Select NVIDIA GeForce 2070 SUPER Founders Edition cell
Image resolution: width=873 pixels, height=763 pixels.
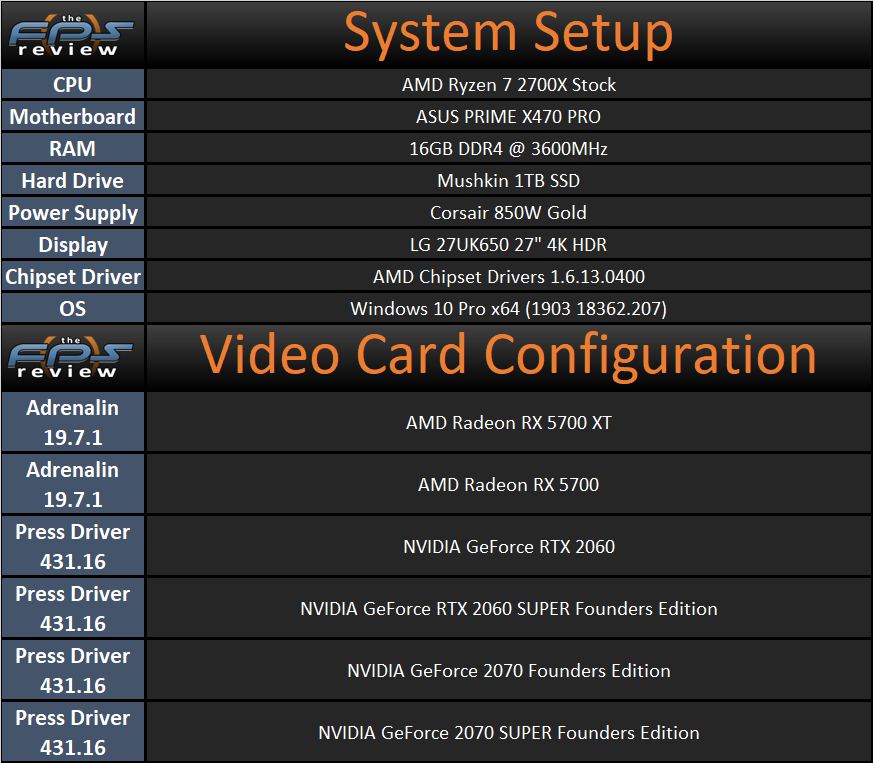509,732
